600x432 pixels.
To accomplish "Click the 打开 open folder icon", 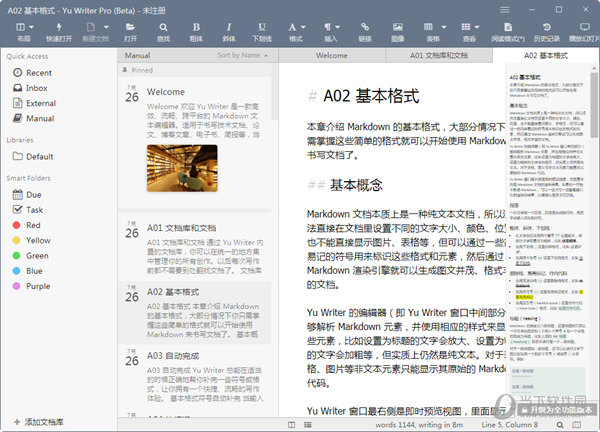I will point(130,27).
